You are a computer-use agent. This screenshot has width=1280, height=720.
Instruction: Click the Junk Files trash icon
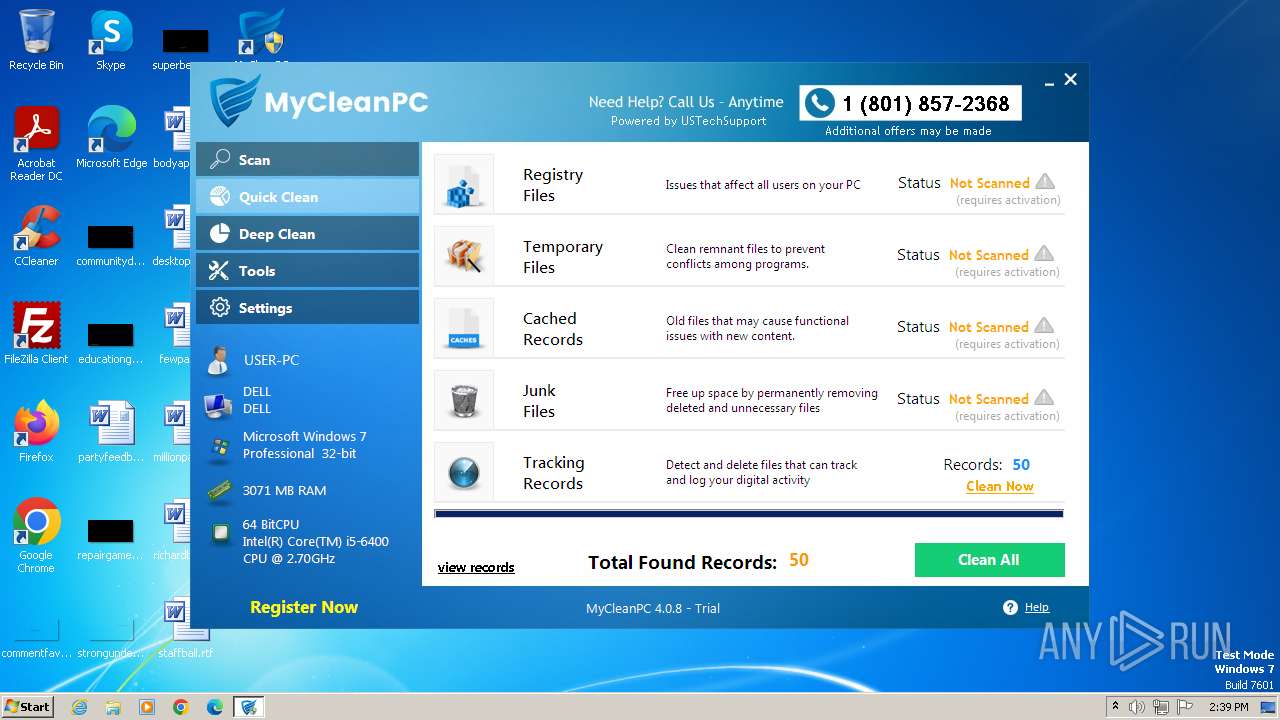point(464,400)
